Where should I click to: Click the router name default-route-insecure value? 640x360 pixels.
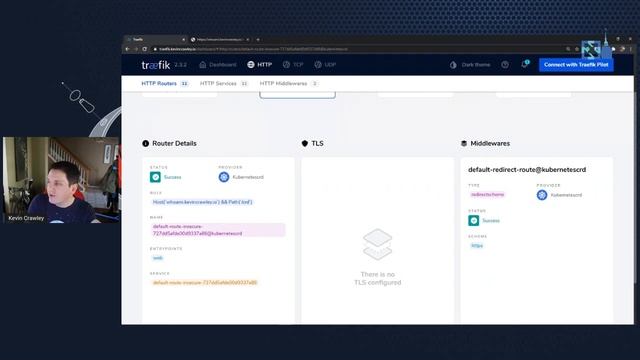[218, 230]
